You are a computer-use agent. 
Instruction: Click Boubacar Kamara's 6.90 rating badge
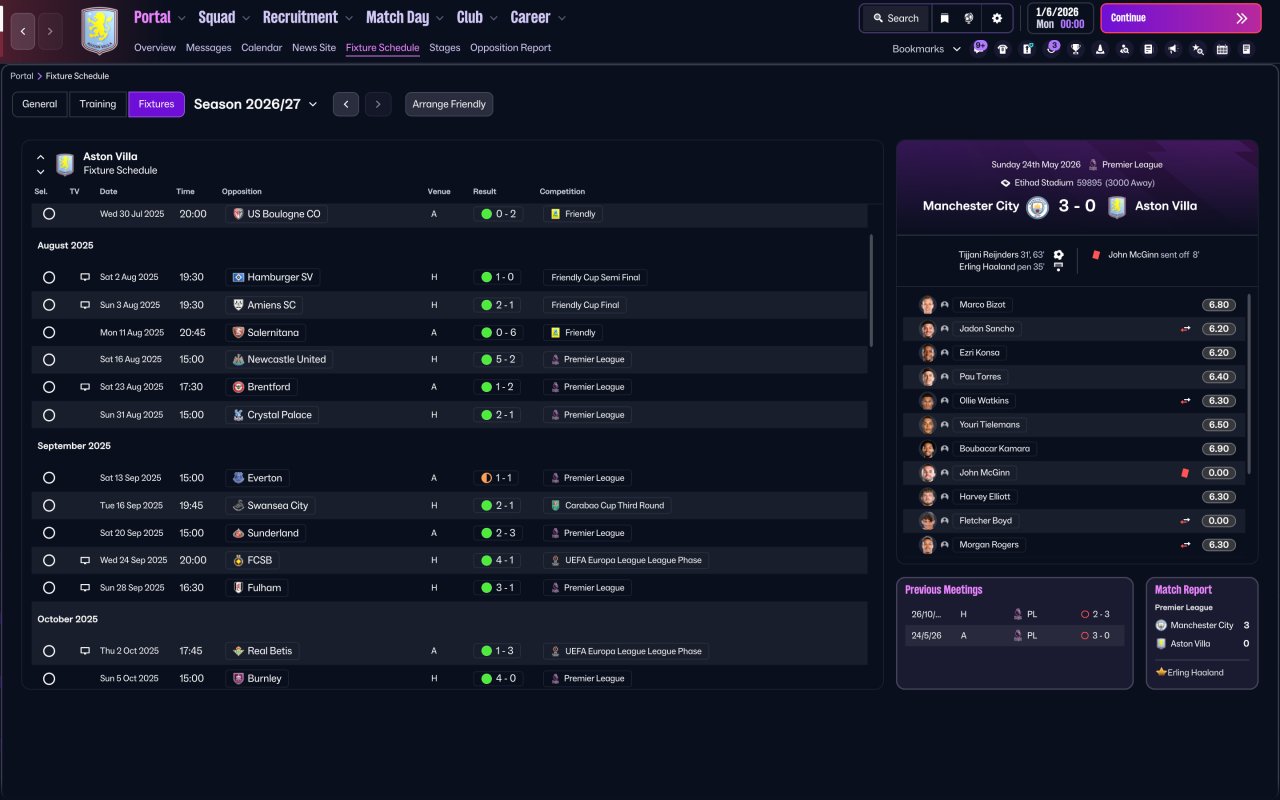[1218, 449]
